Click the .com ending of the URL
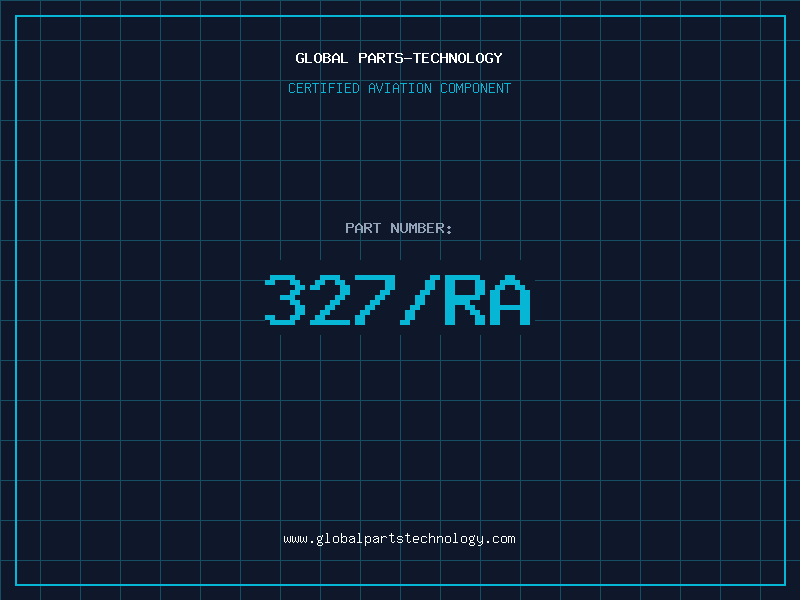This screenshot has height=600, width=800. coord(500,539)
